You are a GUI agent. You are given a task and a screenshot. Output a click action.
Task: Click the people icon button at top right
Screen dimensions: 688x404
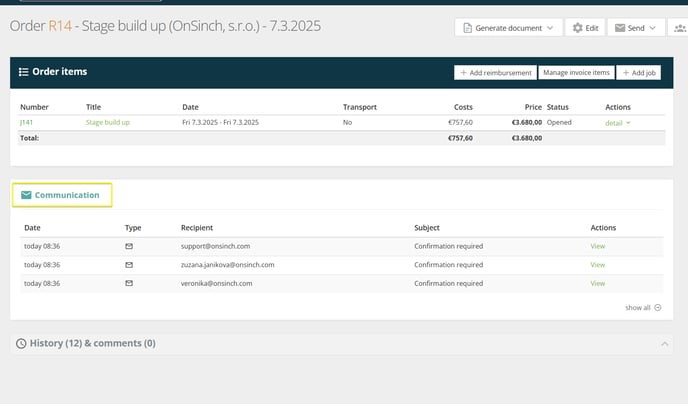(x=679, y=28)
